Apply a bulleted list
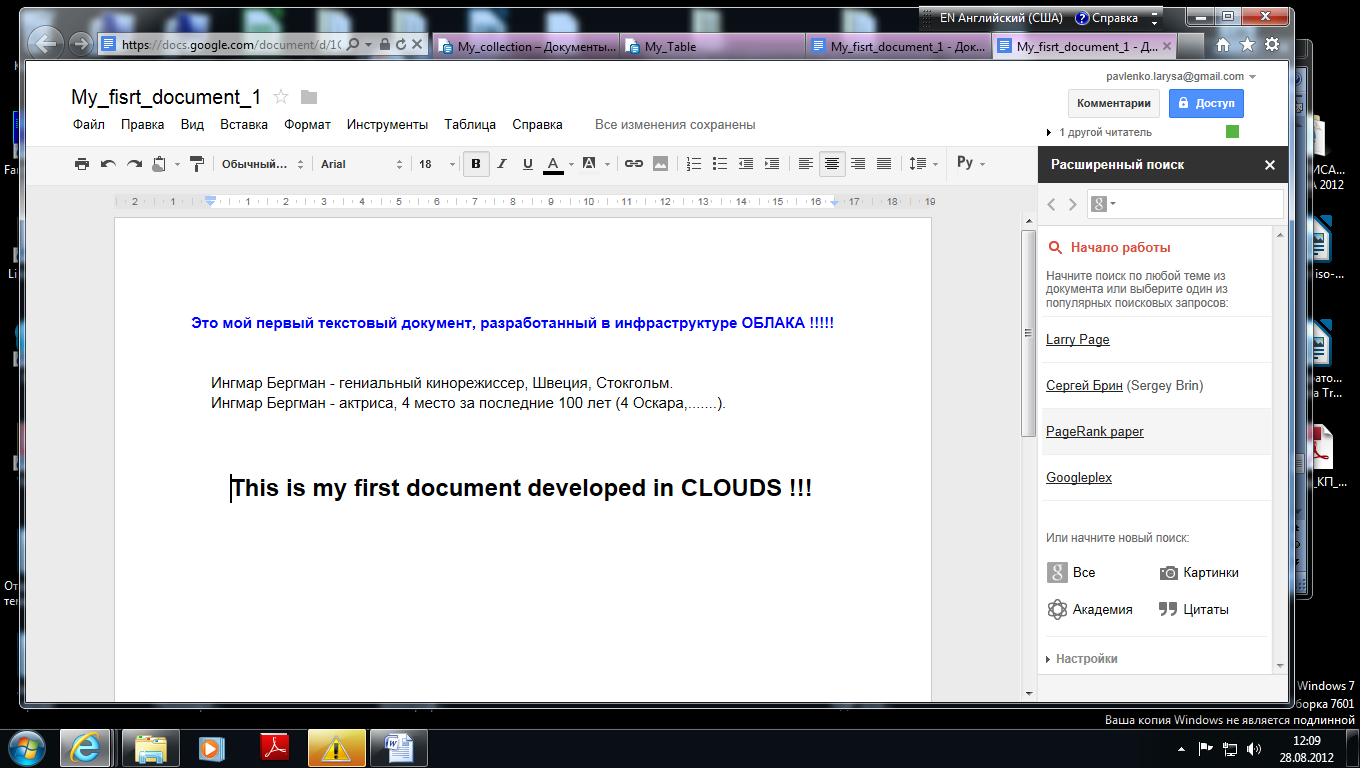 (x=719, y=164)
